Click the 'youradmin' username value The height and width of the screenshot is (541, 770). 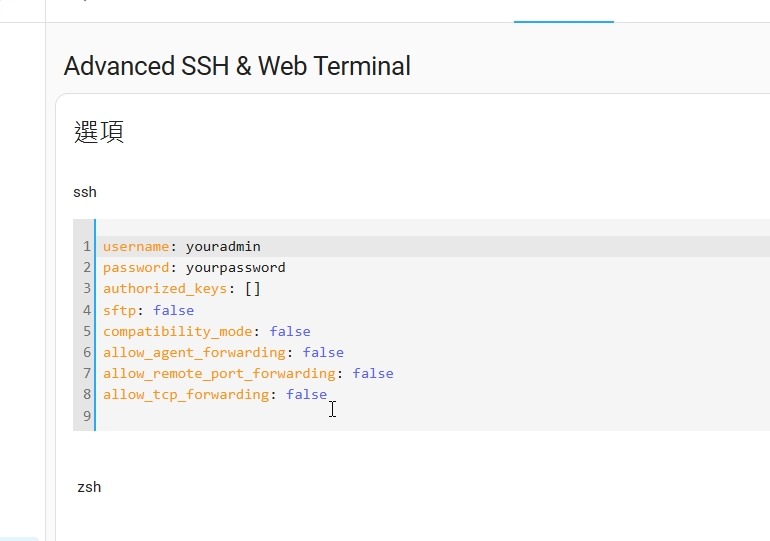[223, 246]
